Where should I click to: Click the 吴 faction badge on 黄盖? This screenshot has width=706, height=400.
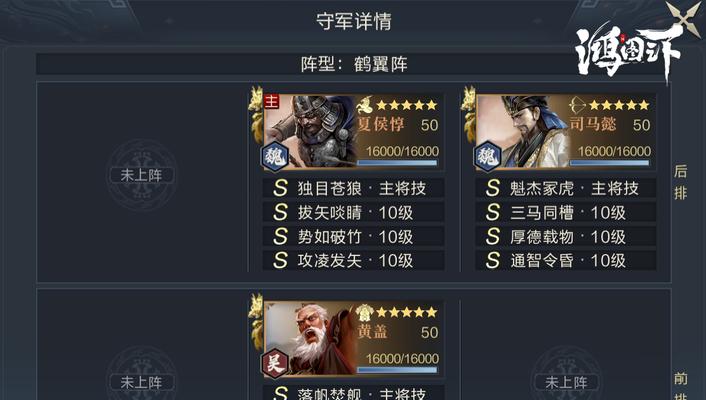pyautogui.click(x=275, y=363)
